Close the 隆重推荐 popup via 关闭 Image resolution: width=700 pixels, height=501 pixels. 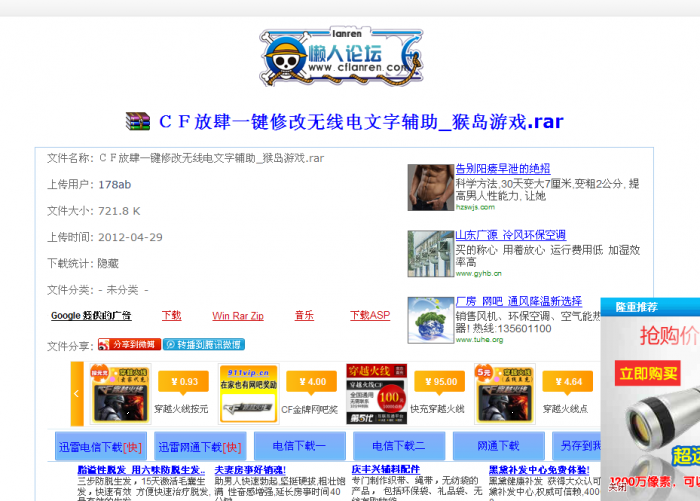coord(618,488)
